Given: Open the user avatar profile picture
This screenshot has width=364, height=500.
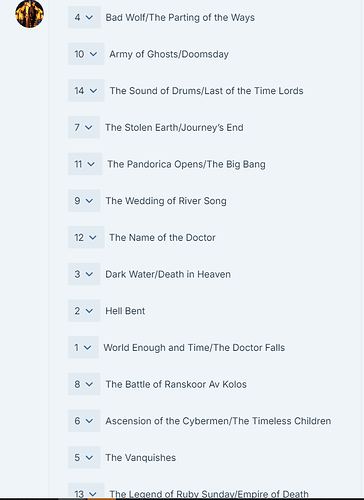Looking at the screenshot, I should tap(29, 14).
